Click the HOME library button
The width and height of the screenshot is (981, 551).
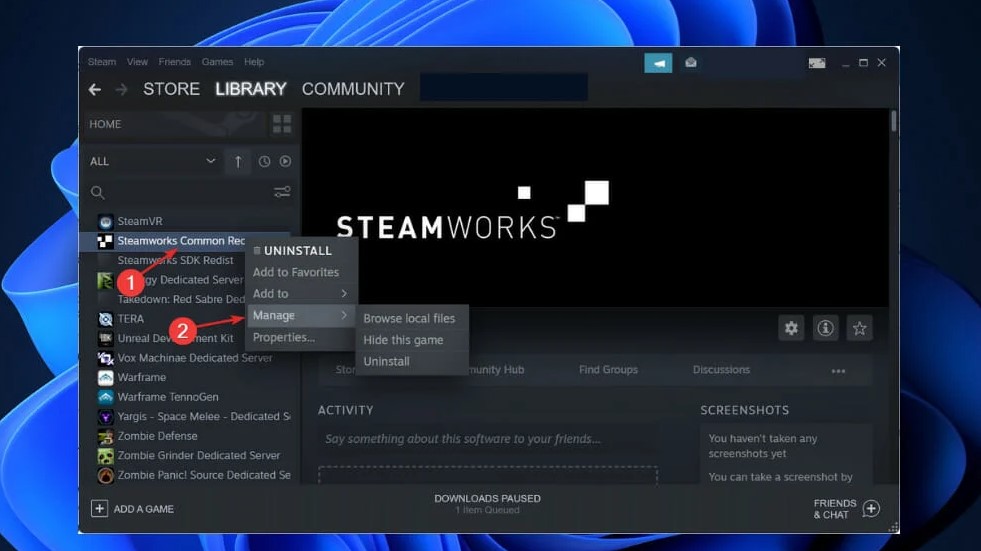coord(173,124)
